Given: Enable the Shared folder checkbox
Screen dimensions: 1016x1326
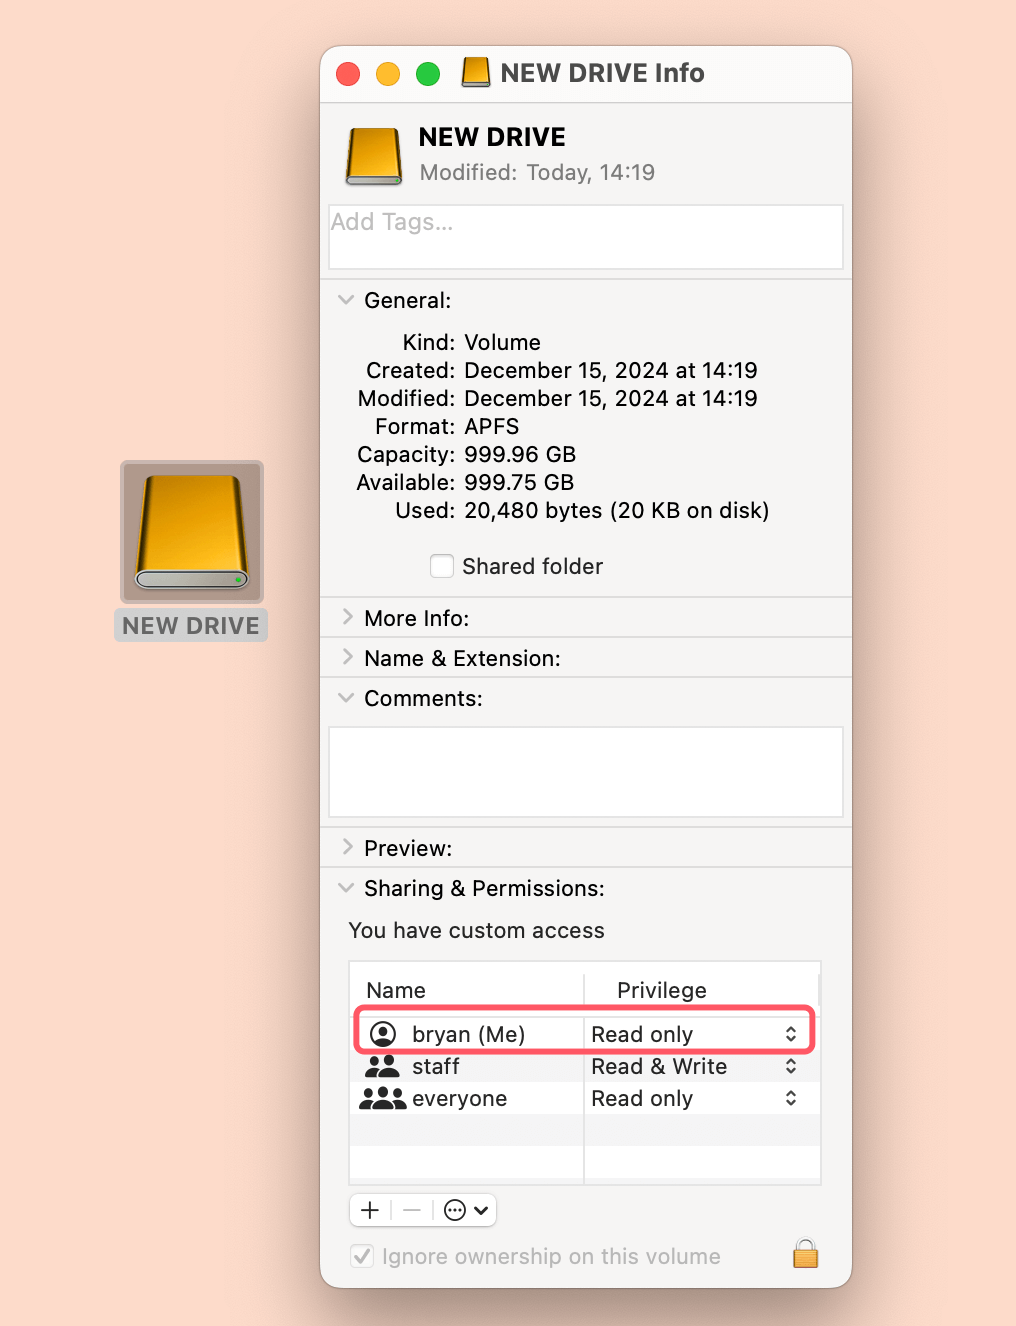Looking at the screenshot, I should (x=442, y=566).
